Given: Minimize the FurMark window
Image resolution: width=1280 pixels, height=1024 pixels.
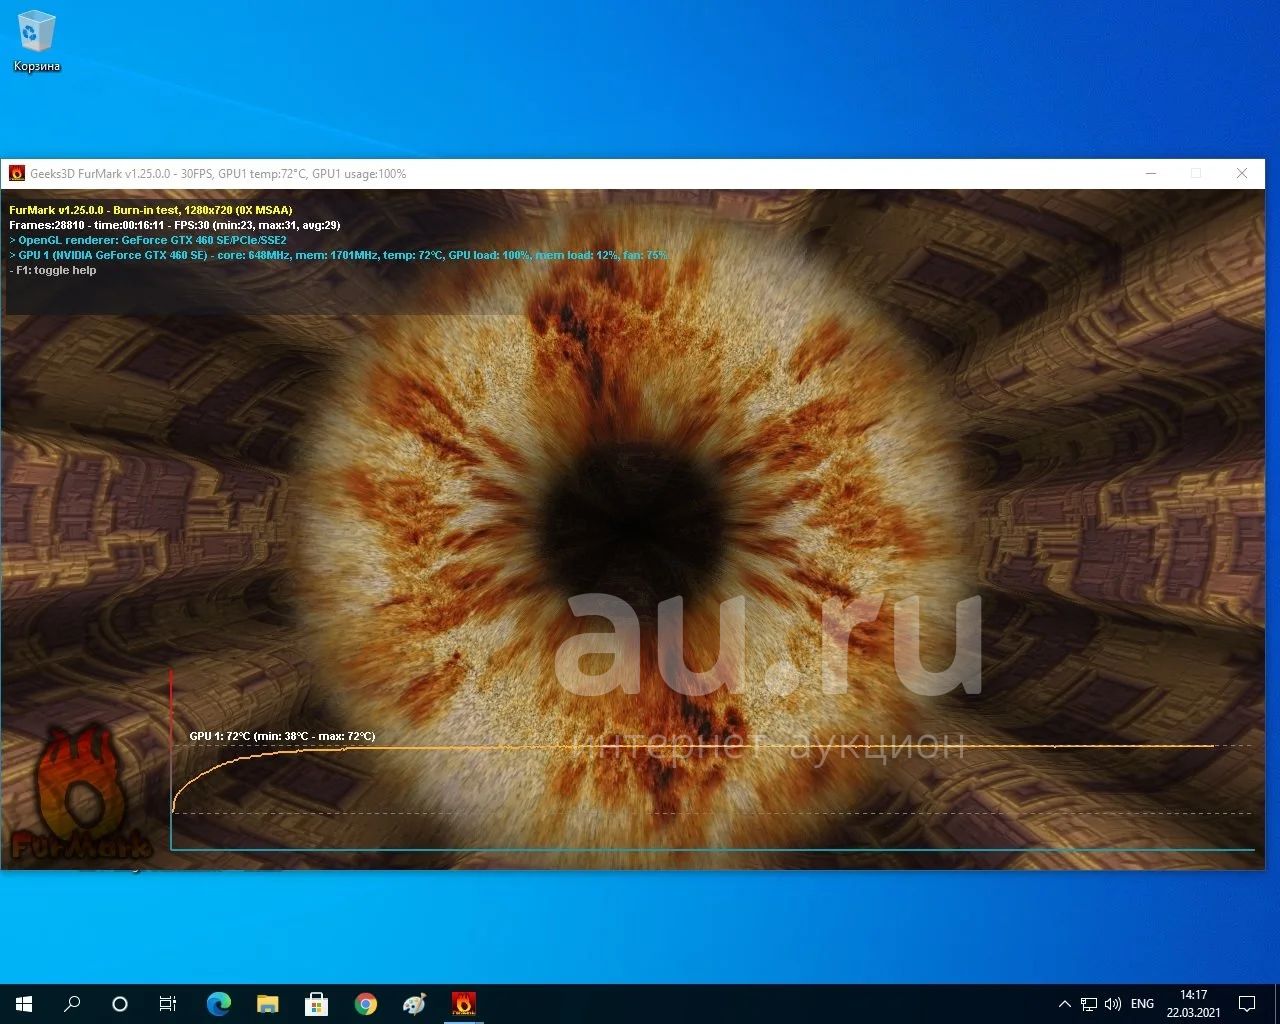Looking at the screenshot, I should click(1151, 173).
